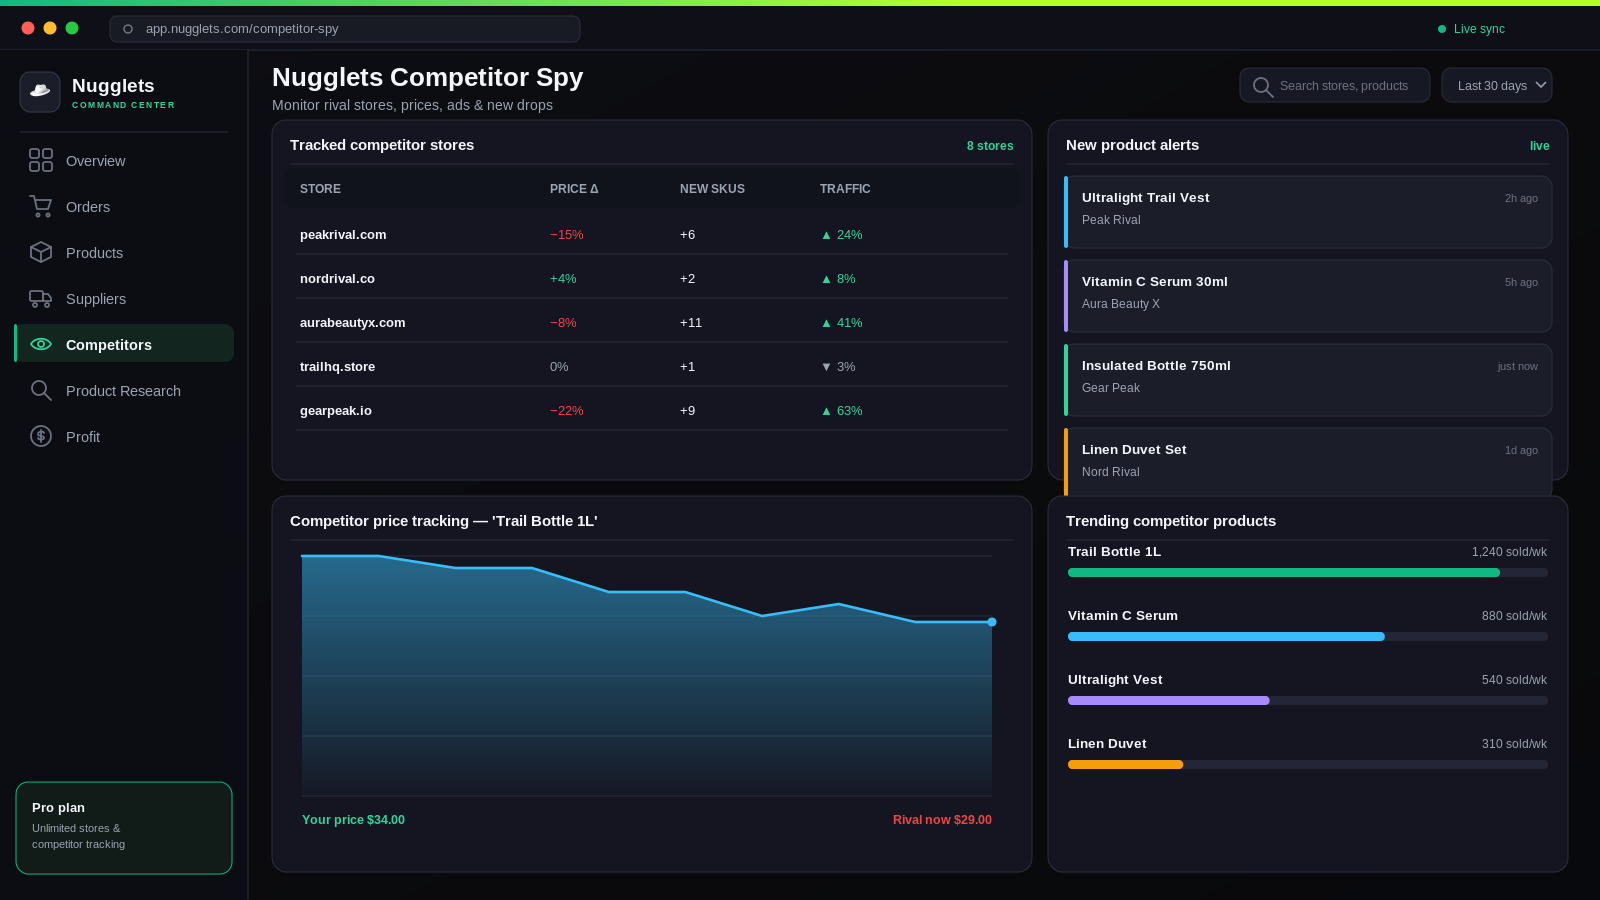Click the 3% traffic down value
The height and width of the screenshot is (900, 1600).
pos(838,367)
